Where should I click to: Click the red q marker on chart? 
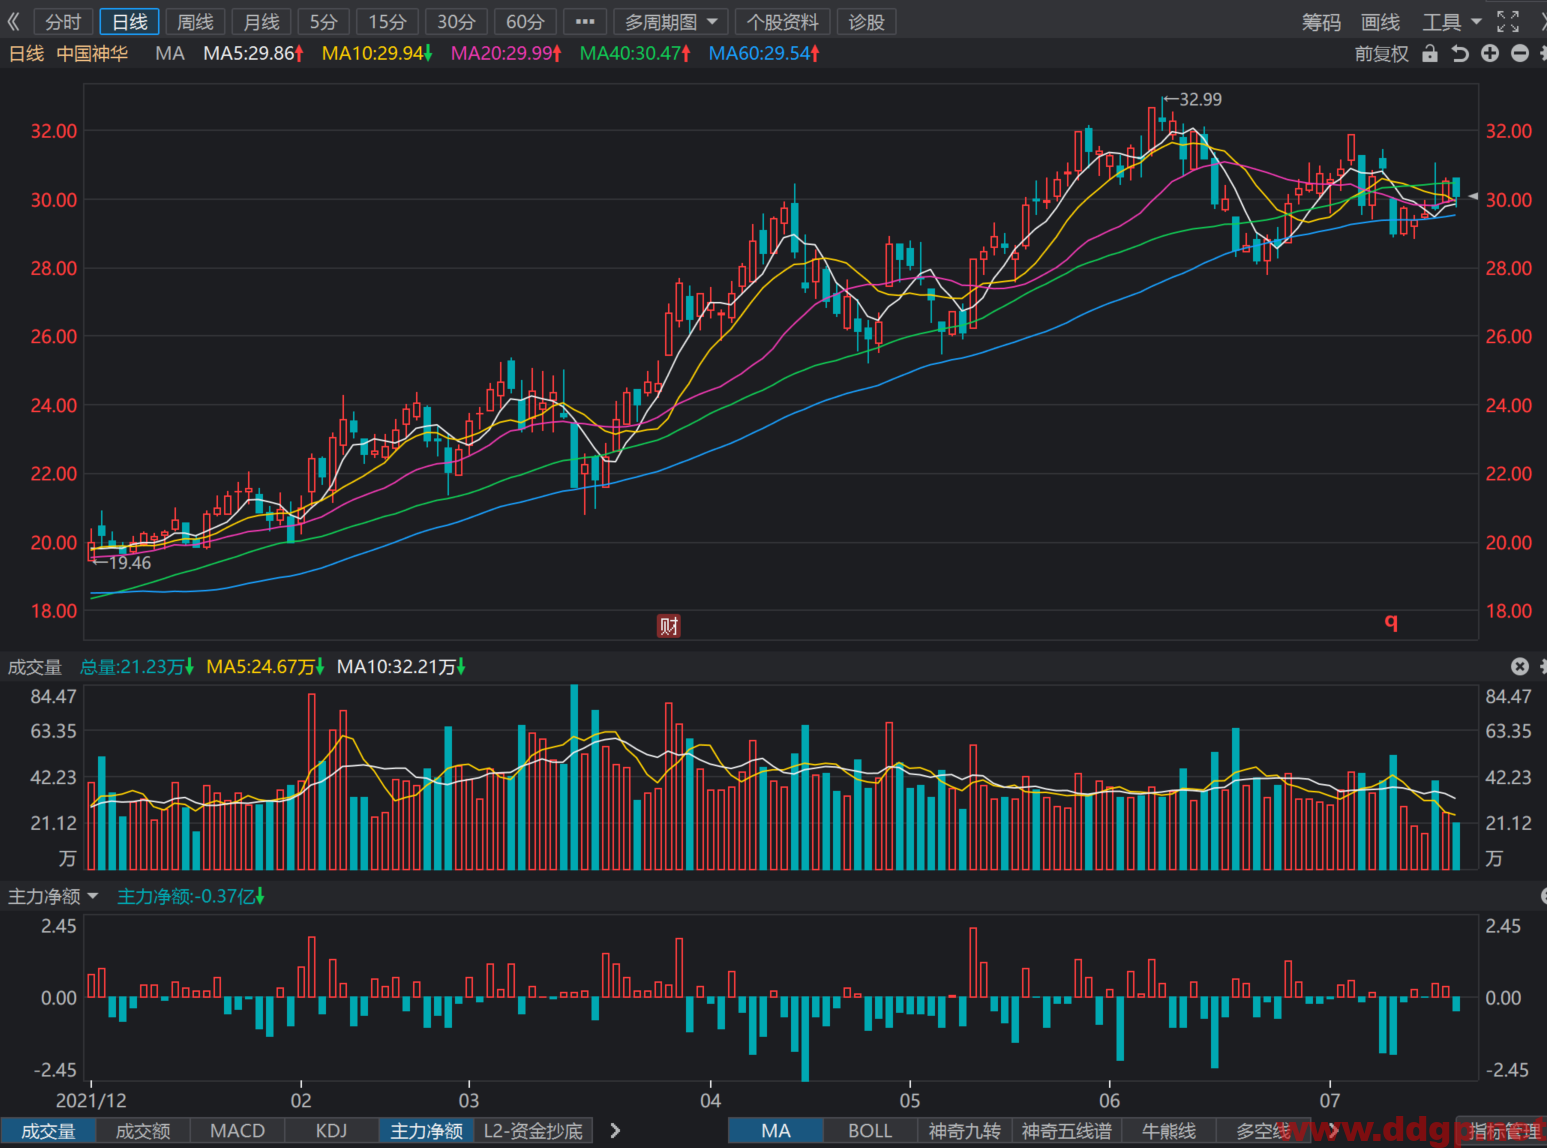[1391, 621]
